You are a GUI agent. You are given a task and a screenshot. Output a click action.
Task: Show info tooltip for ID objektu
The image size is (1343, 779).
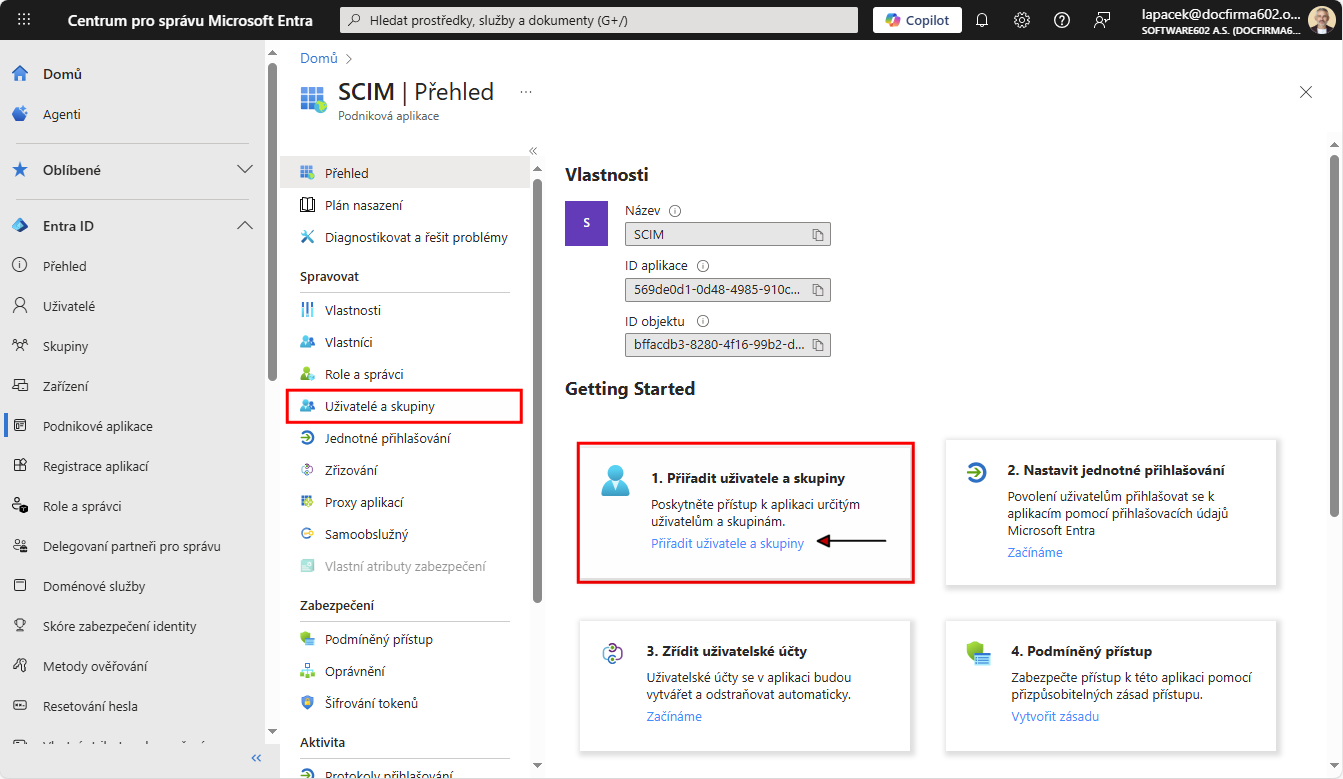click(703, 321)
